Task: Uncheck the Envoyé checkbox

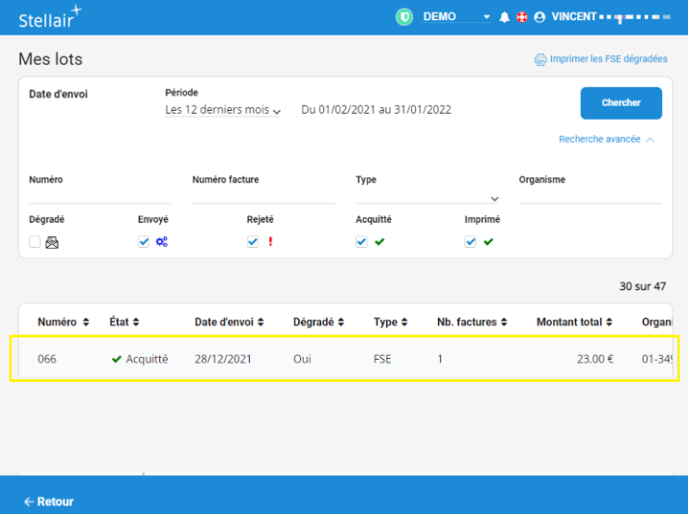Action: coord(144,242)
